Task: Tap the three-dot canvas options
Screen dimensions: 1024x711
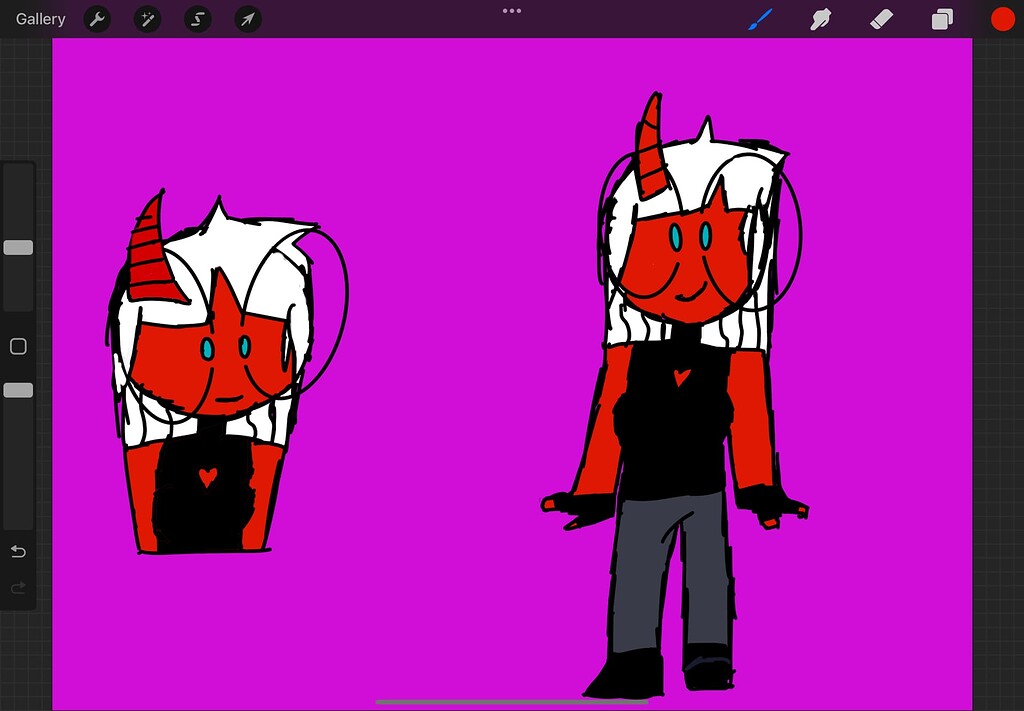Action: click(512, 10)
